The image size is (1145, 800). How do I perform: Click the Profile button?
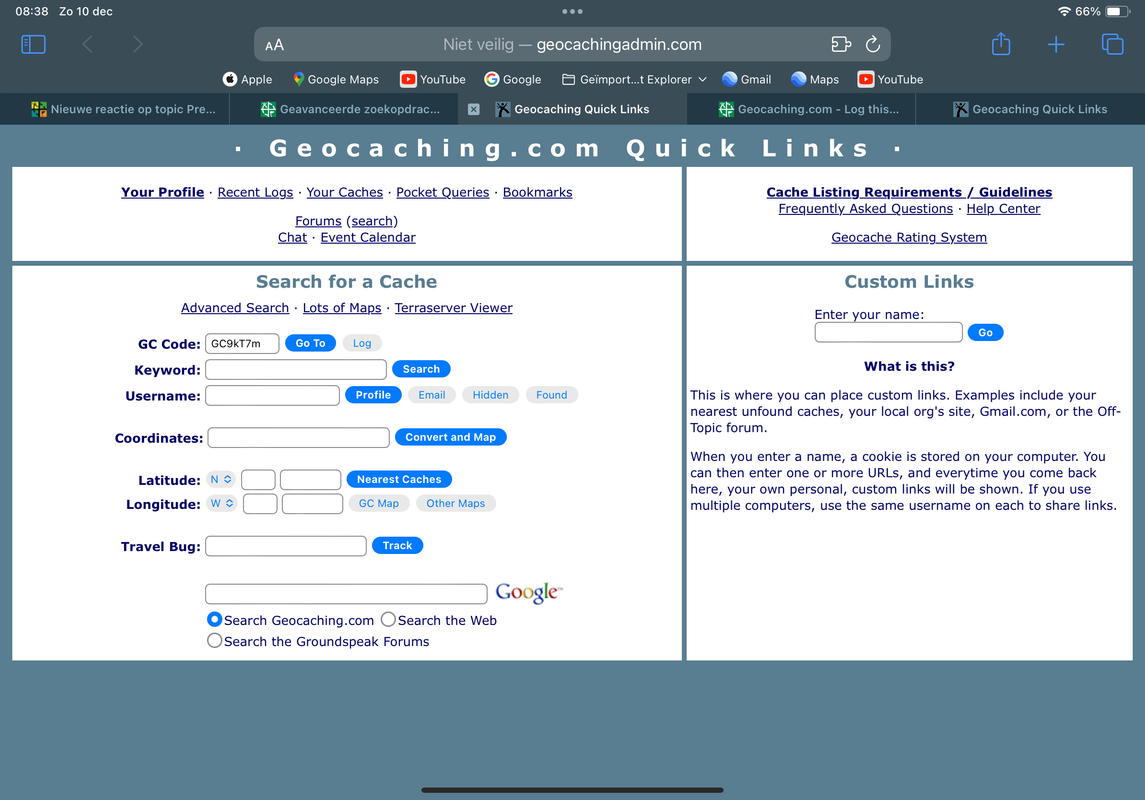[373, 395]
